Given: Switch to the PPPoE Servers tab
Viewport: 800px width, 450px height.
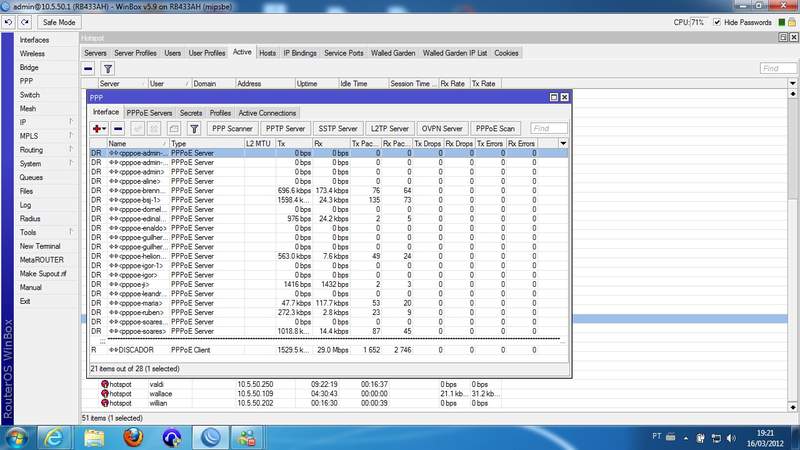Looking at the screenshot, I should point(149,113).
